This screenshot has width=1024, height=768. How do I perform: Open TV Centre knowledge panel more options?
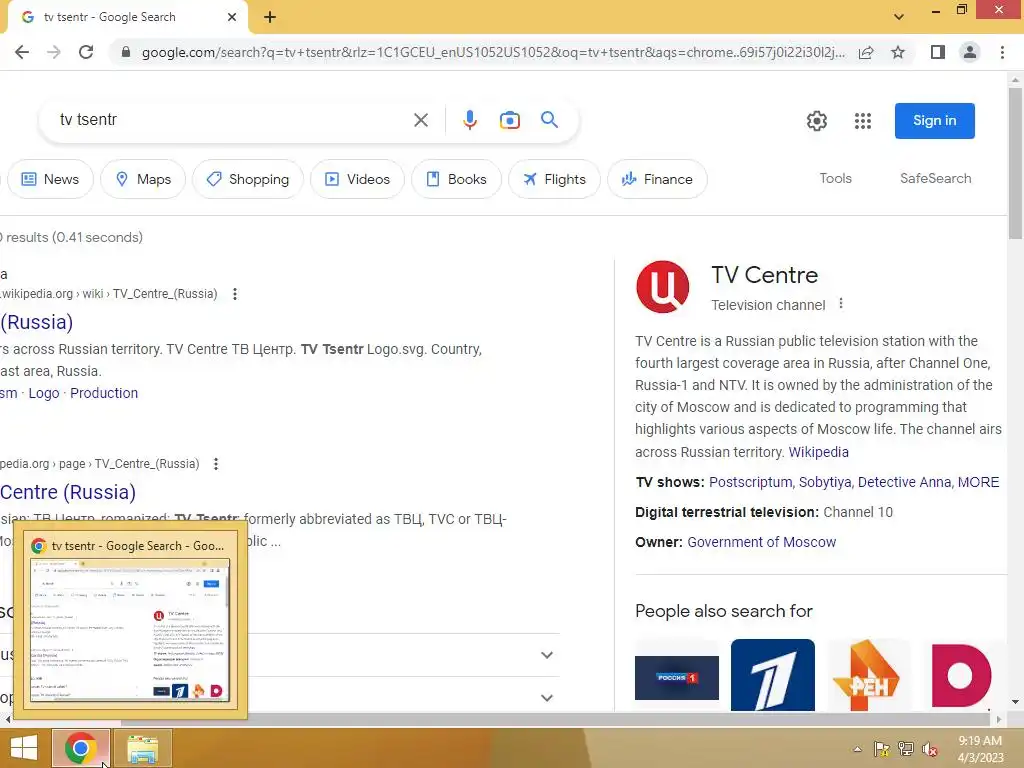pyautogui.click(x=841, y=304)
